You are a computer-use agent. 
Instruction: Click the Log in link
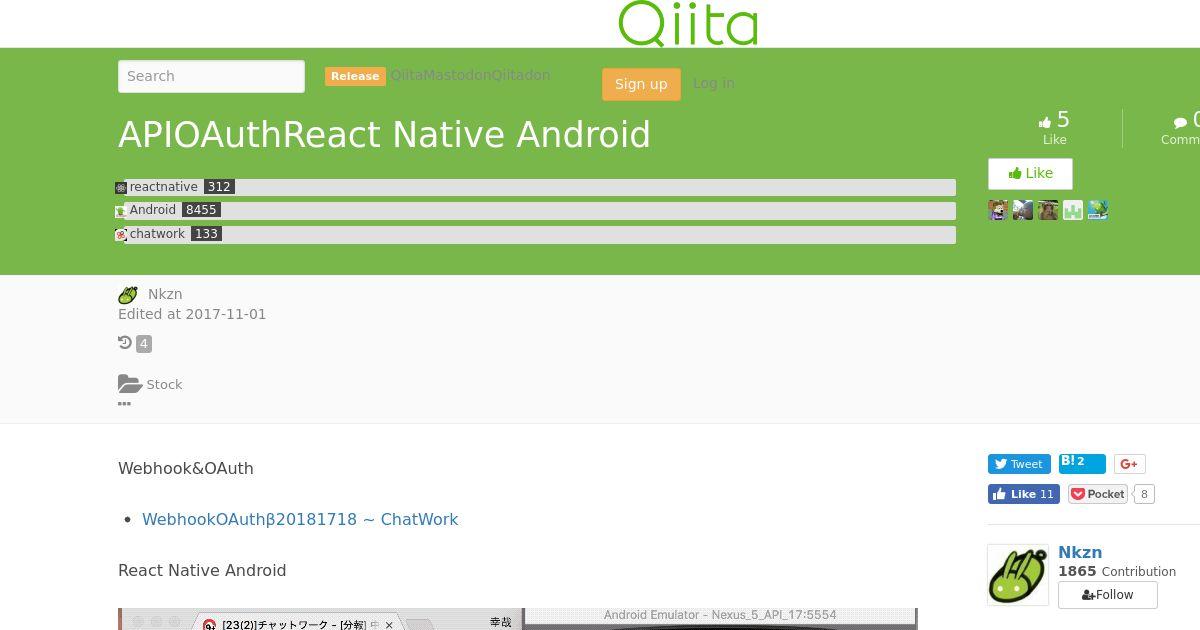click(714, 83)
